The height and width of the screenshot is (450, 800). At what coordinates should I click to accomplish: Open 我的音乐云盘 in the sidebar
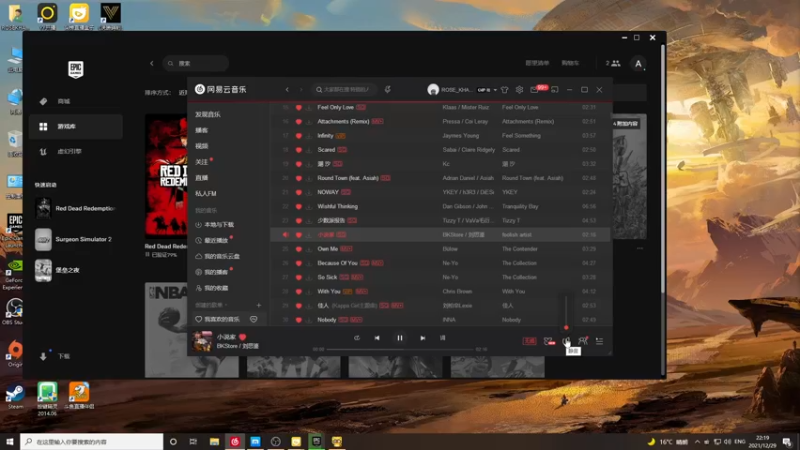[x=221, y=256]
